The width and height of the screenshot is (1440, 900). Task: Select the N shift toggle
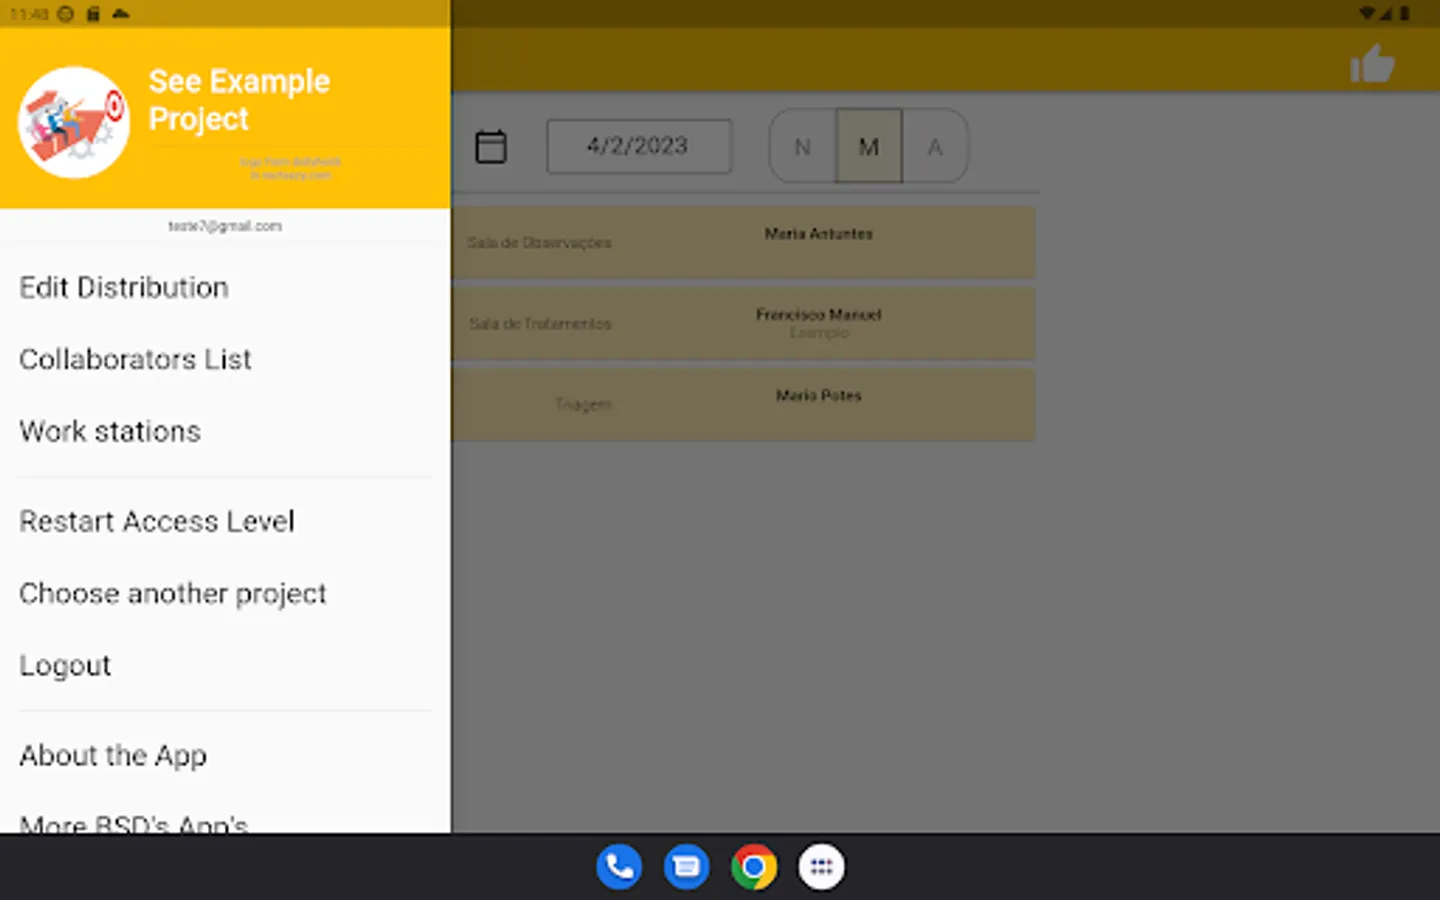tap(802, 147)
